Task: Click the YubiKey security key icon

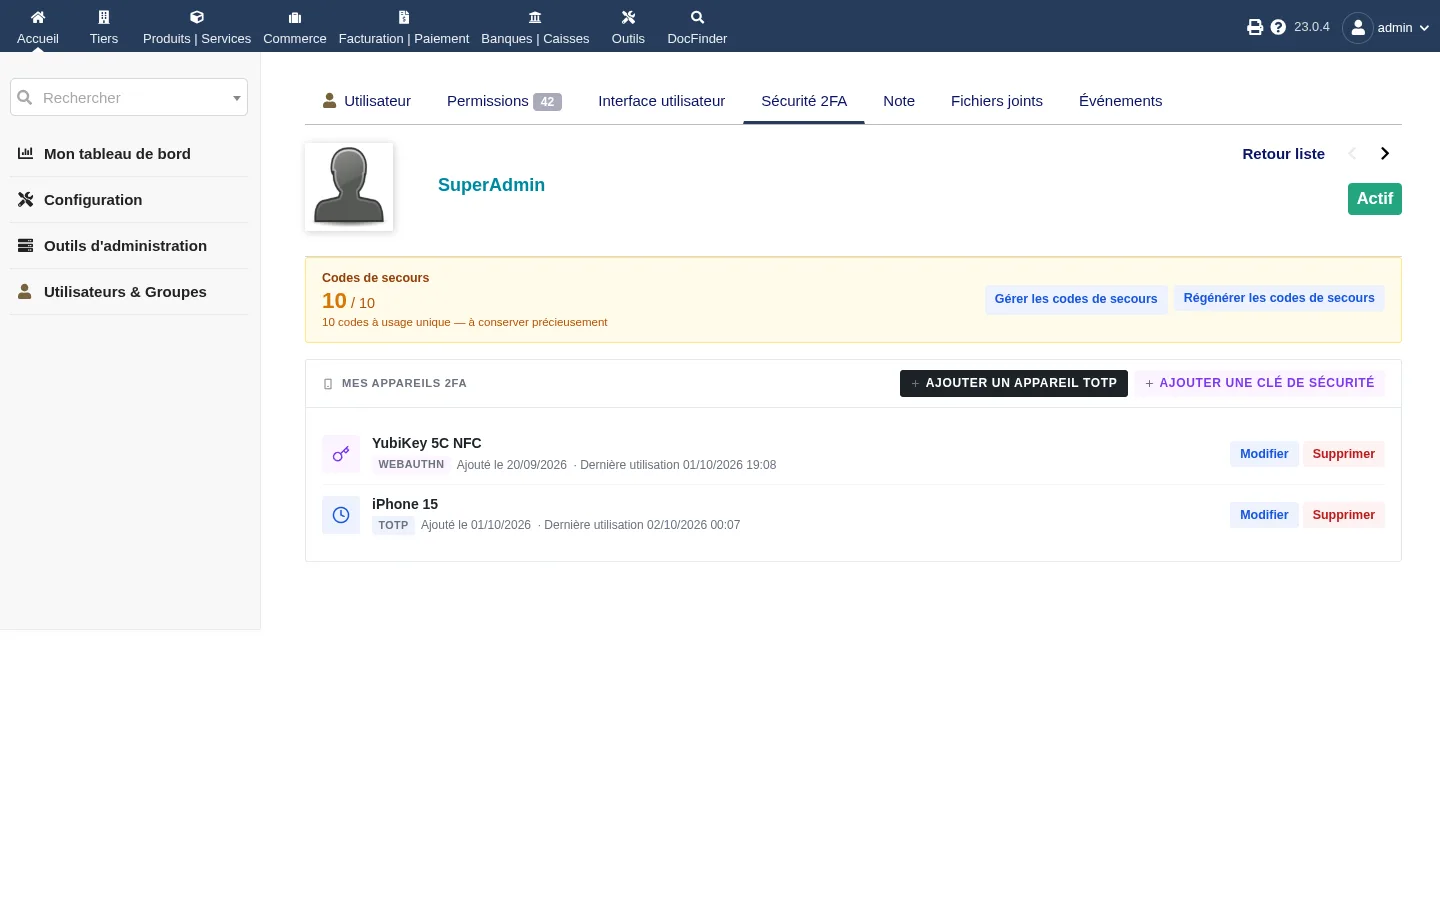Action: click(x=341, y=454)
